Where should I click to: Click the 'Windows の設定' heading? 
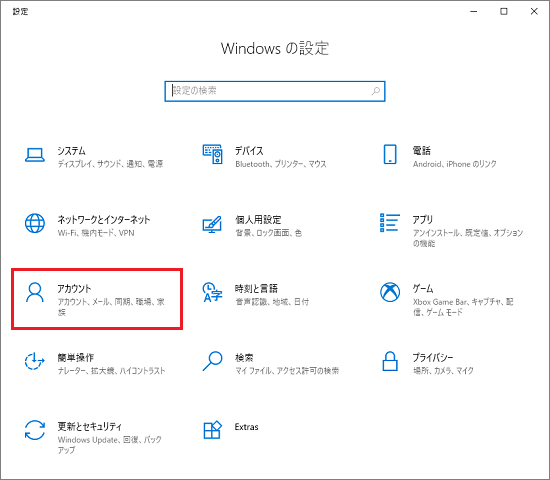click(x=275, y=48)
